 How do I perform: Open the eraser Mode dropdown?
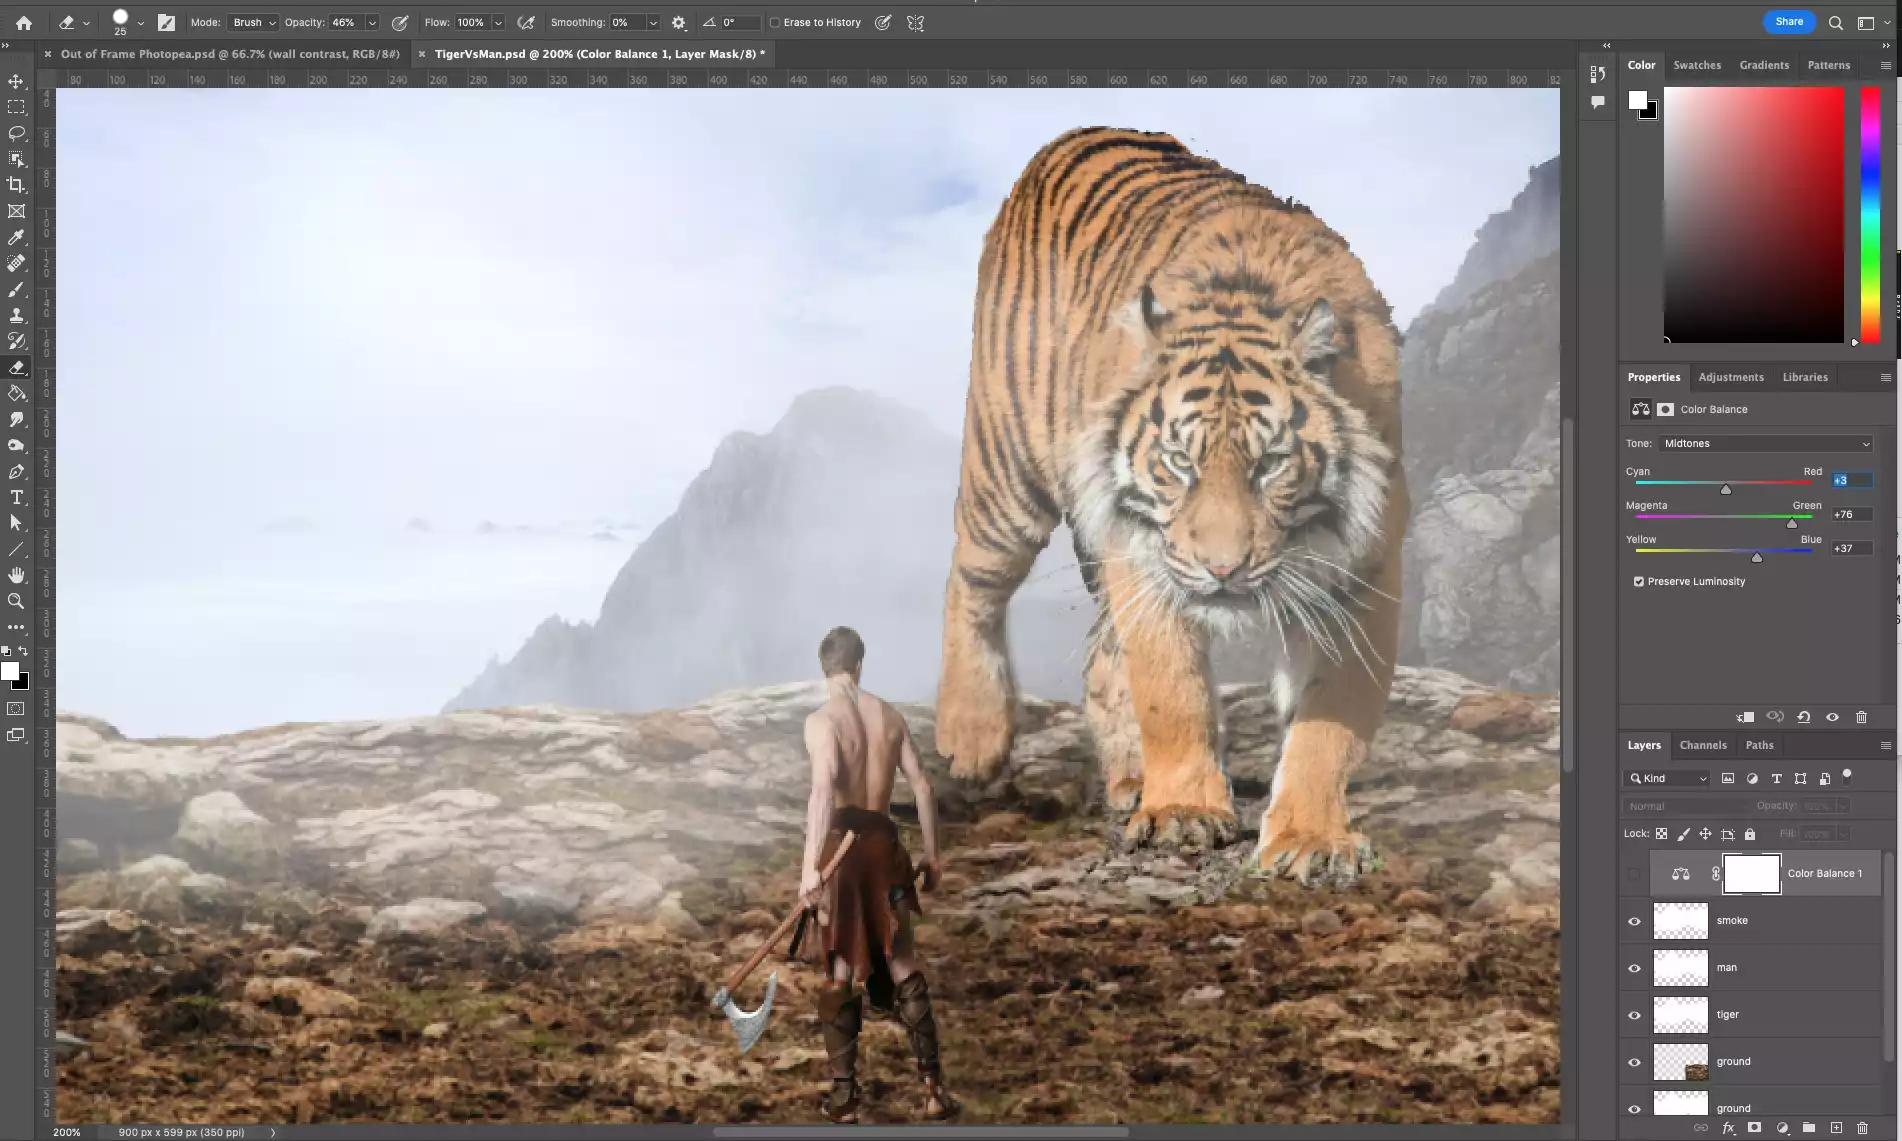254,22
